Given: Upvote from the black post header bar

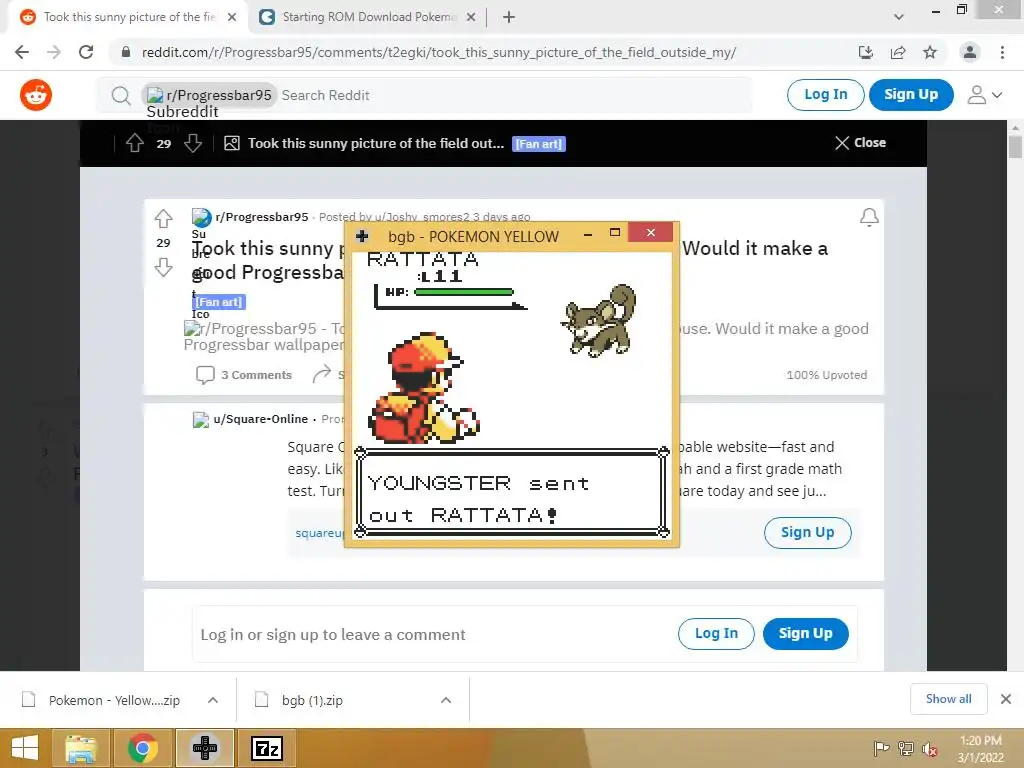Looking at the screenshot, I should (x=135, y=143).
